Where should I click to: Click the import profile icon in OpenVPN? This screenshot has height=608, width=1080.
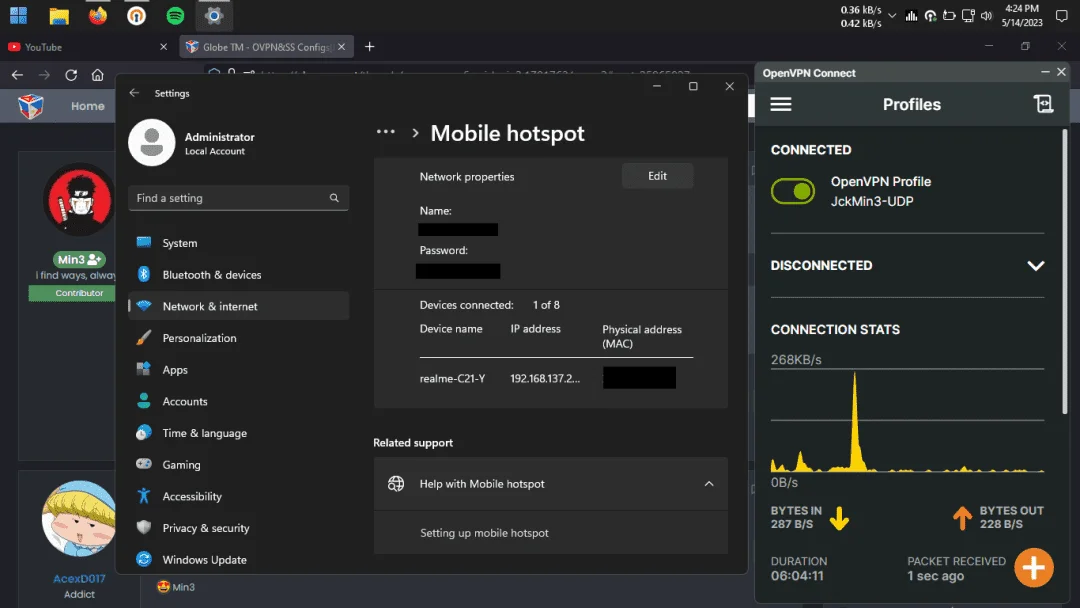click(x=1043, y=104)
